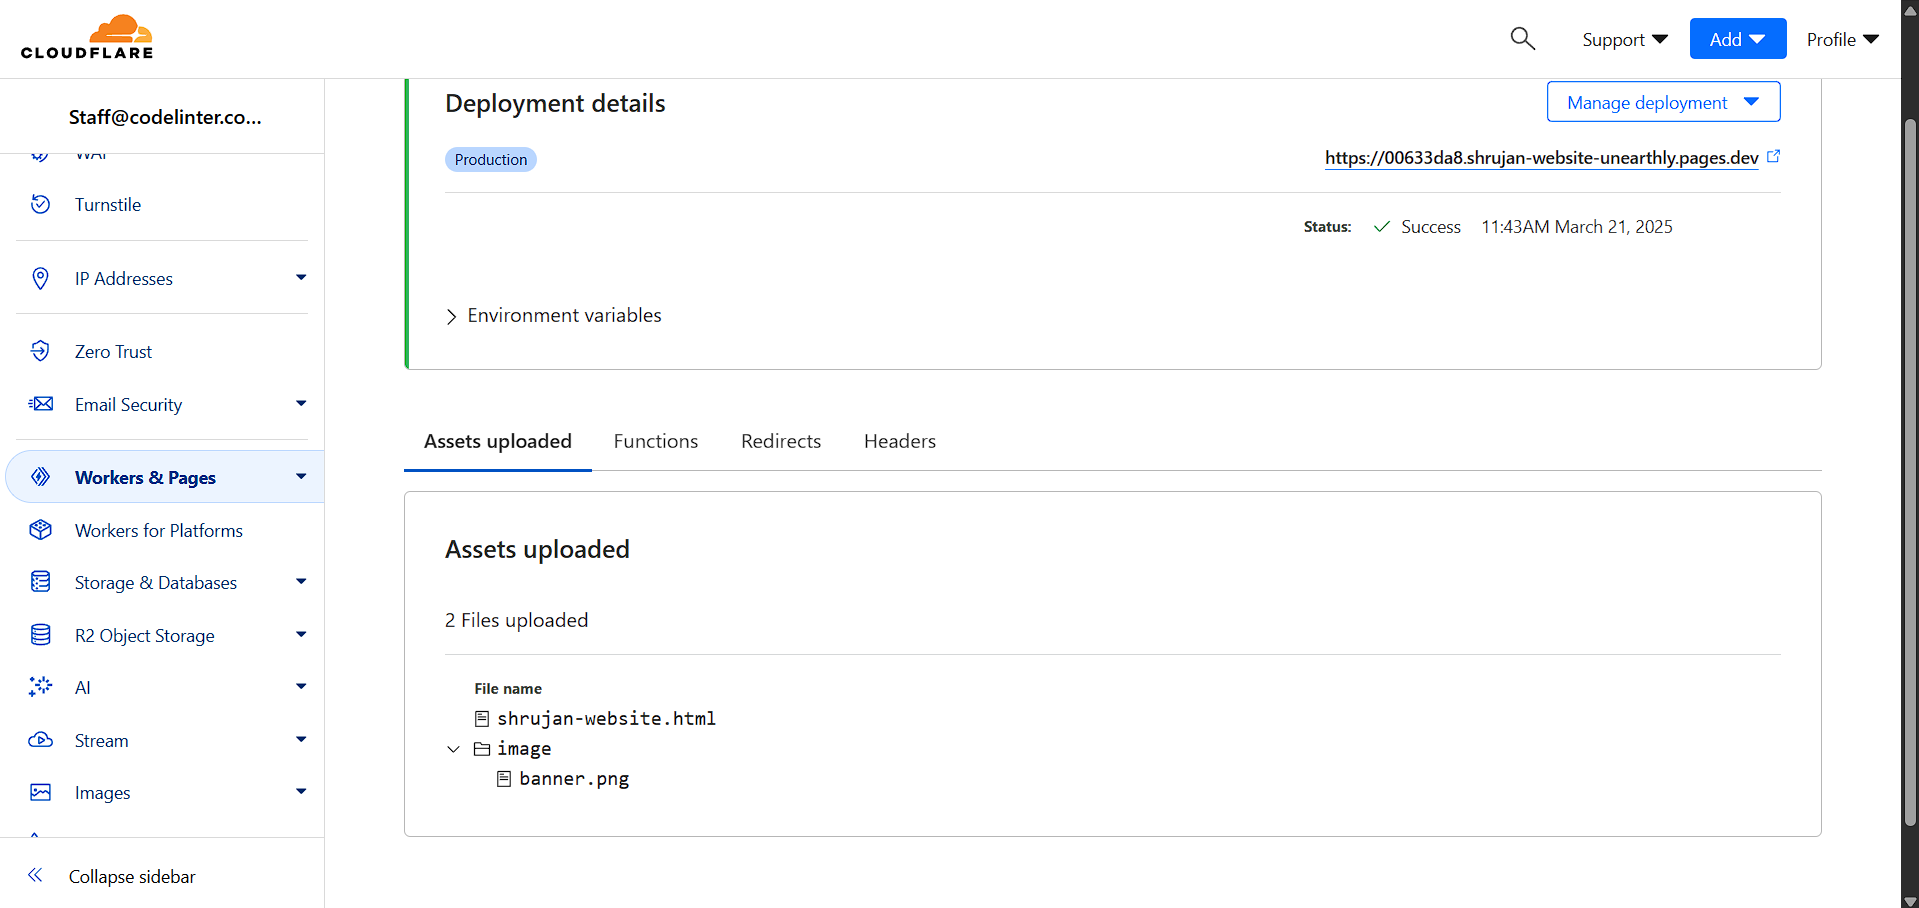Click the Production environment badge
This screenshot has width=1919, height=908.
tap(491, 160)
